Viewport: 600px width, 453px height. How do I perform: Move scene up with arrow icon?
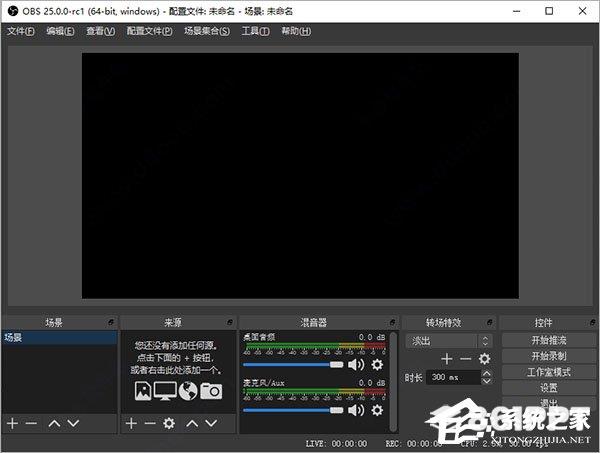[54, 423]
